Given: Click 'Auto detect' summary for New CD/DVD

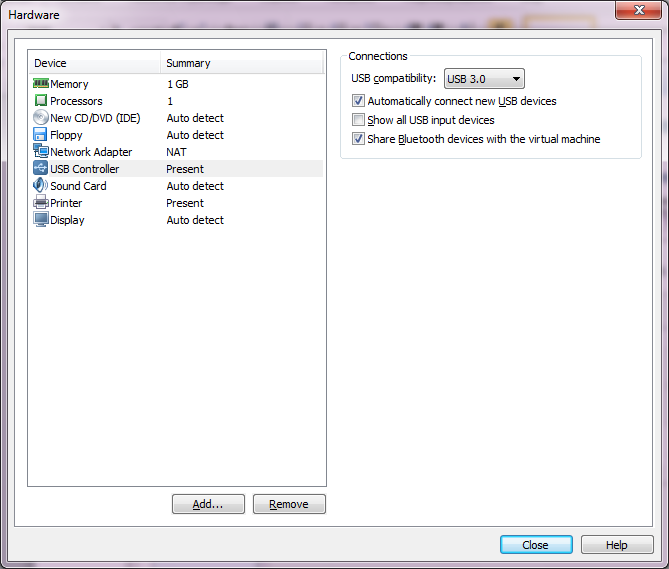Looking at the screenshot, I should point(195,118).
